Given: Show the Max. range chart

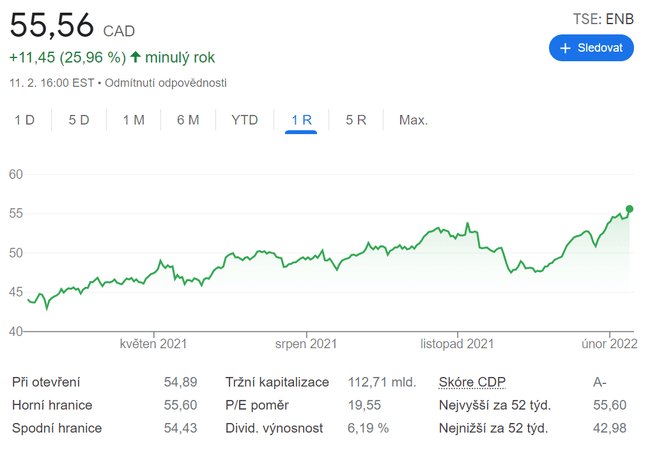Looking at the screenshot, I should (x=413, y=120).
